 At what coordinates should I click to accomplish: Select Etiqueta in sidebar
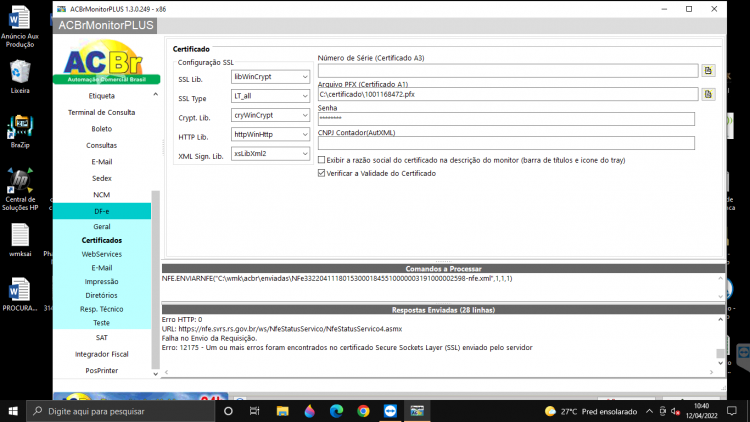pyautogui.click(x=101, y=96)
